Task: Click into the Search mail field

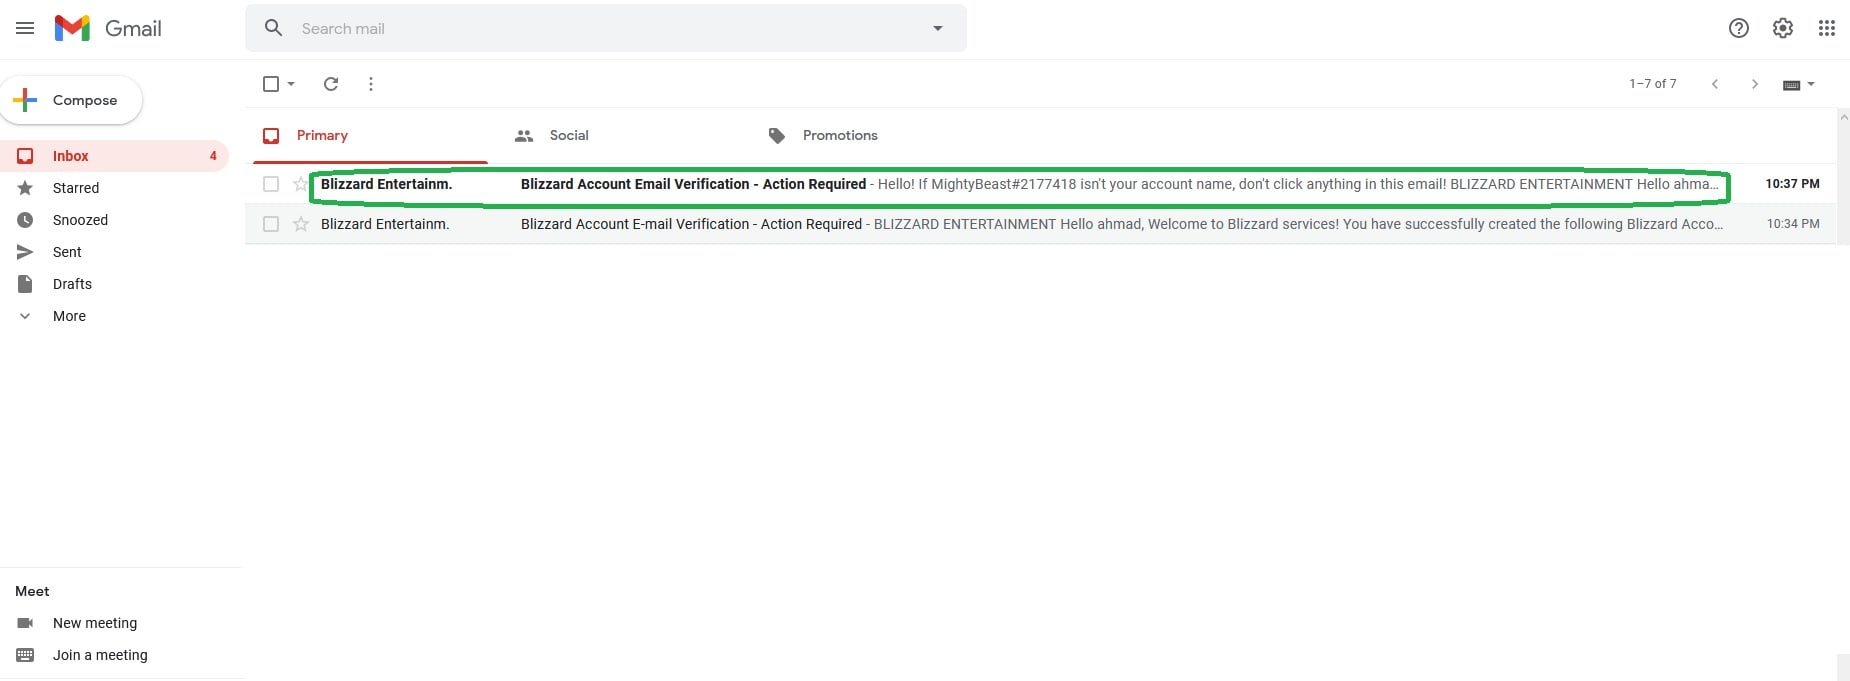Action: (x=600, y=28)
